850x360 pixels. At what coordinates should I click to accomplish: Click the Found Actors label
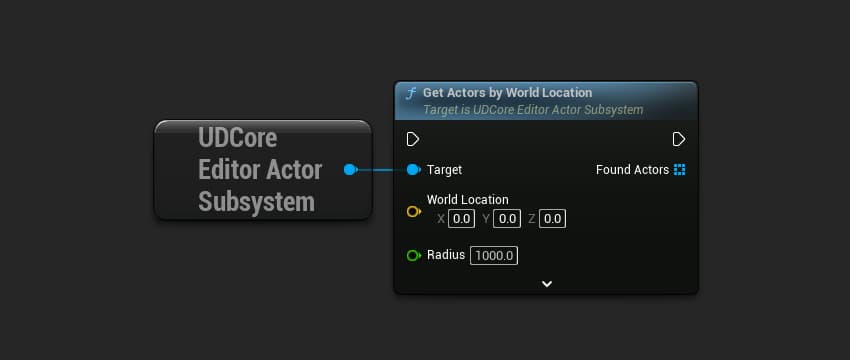(633, 170)
